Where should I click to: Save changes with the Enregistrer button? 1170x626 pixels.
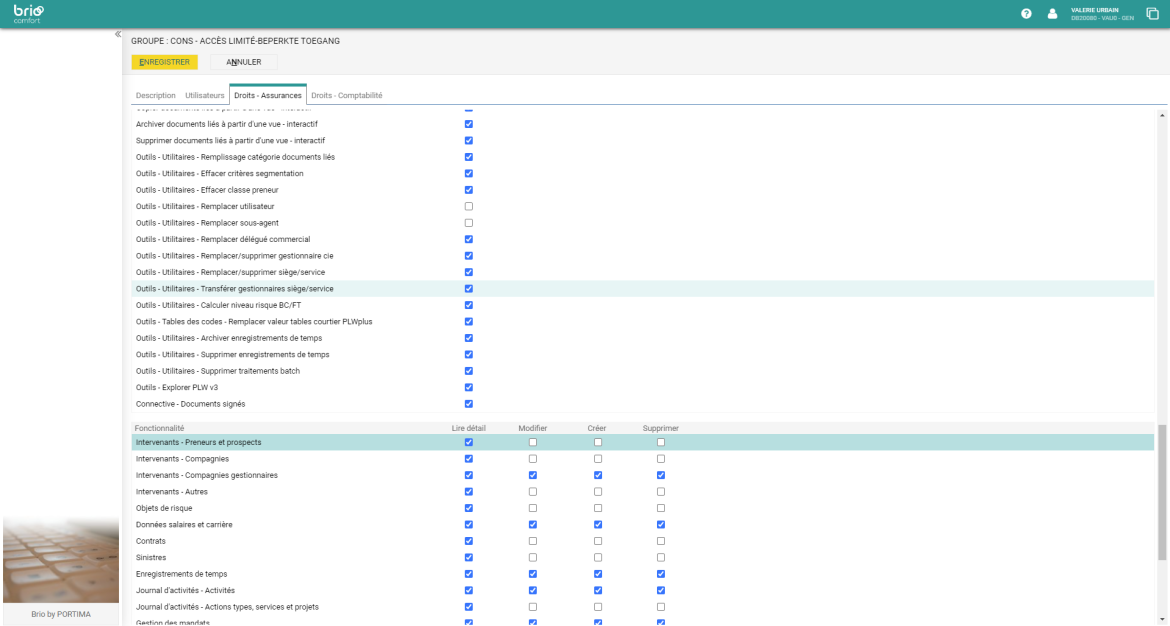click(x=164, y=62)
